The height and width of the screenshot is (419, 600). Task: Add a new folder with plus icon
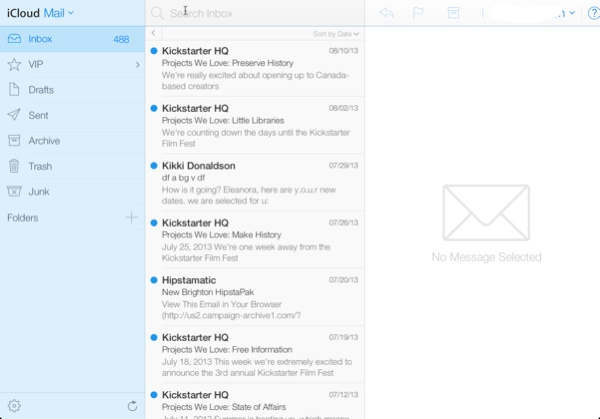[131, 217]
